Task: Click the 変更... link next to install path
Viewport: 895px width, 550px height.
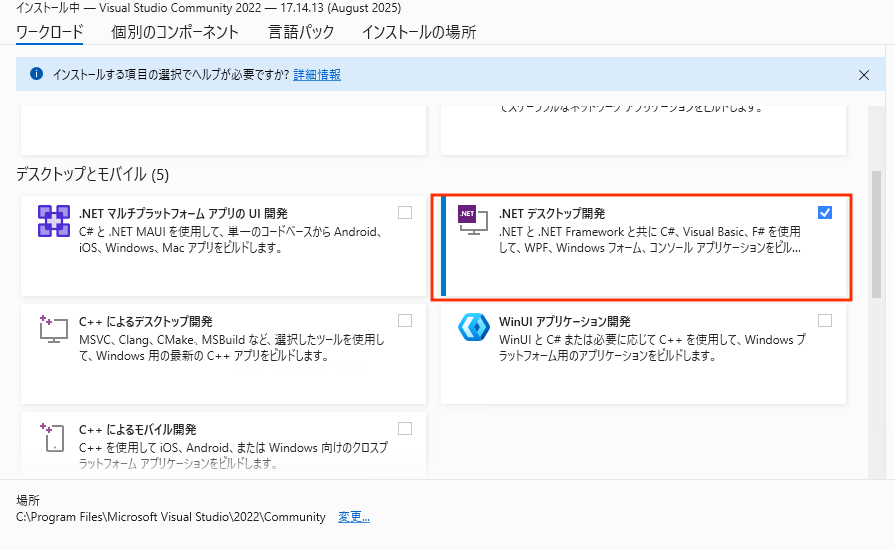Action: tap(354, 517)
